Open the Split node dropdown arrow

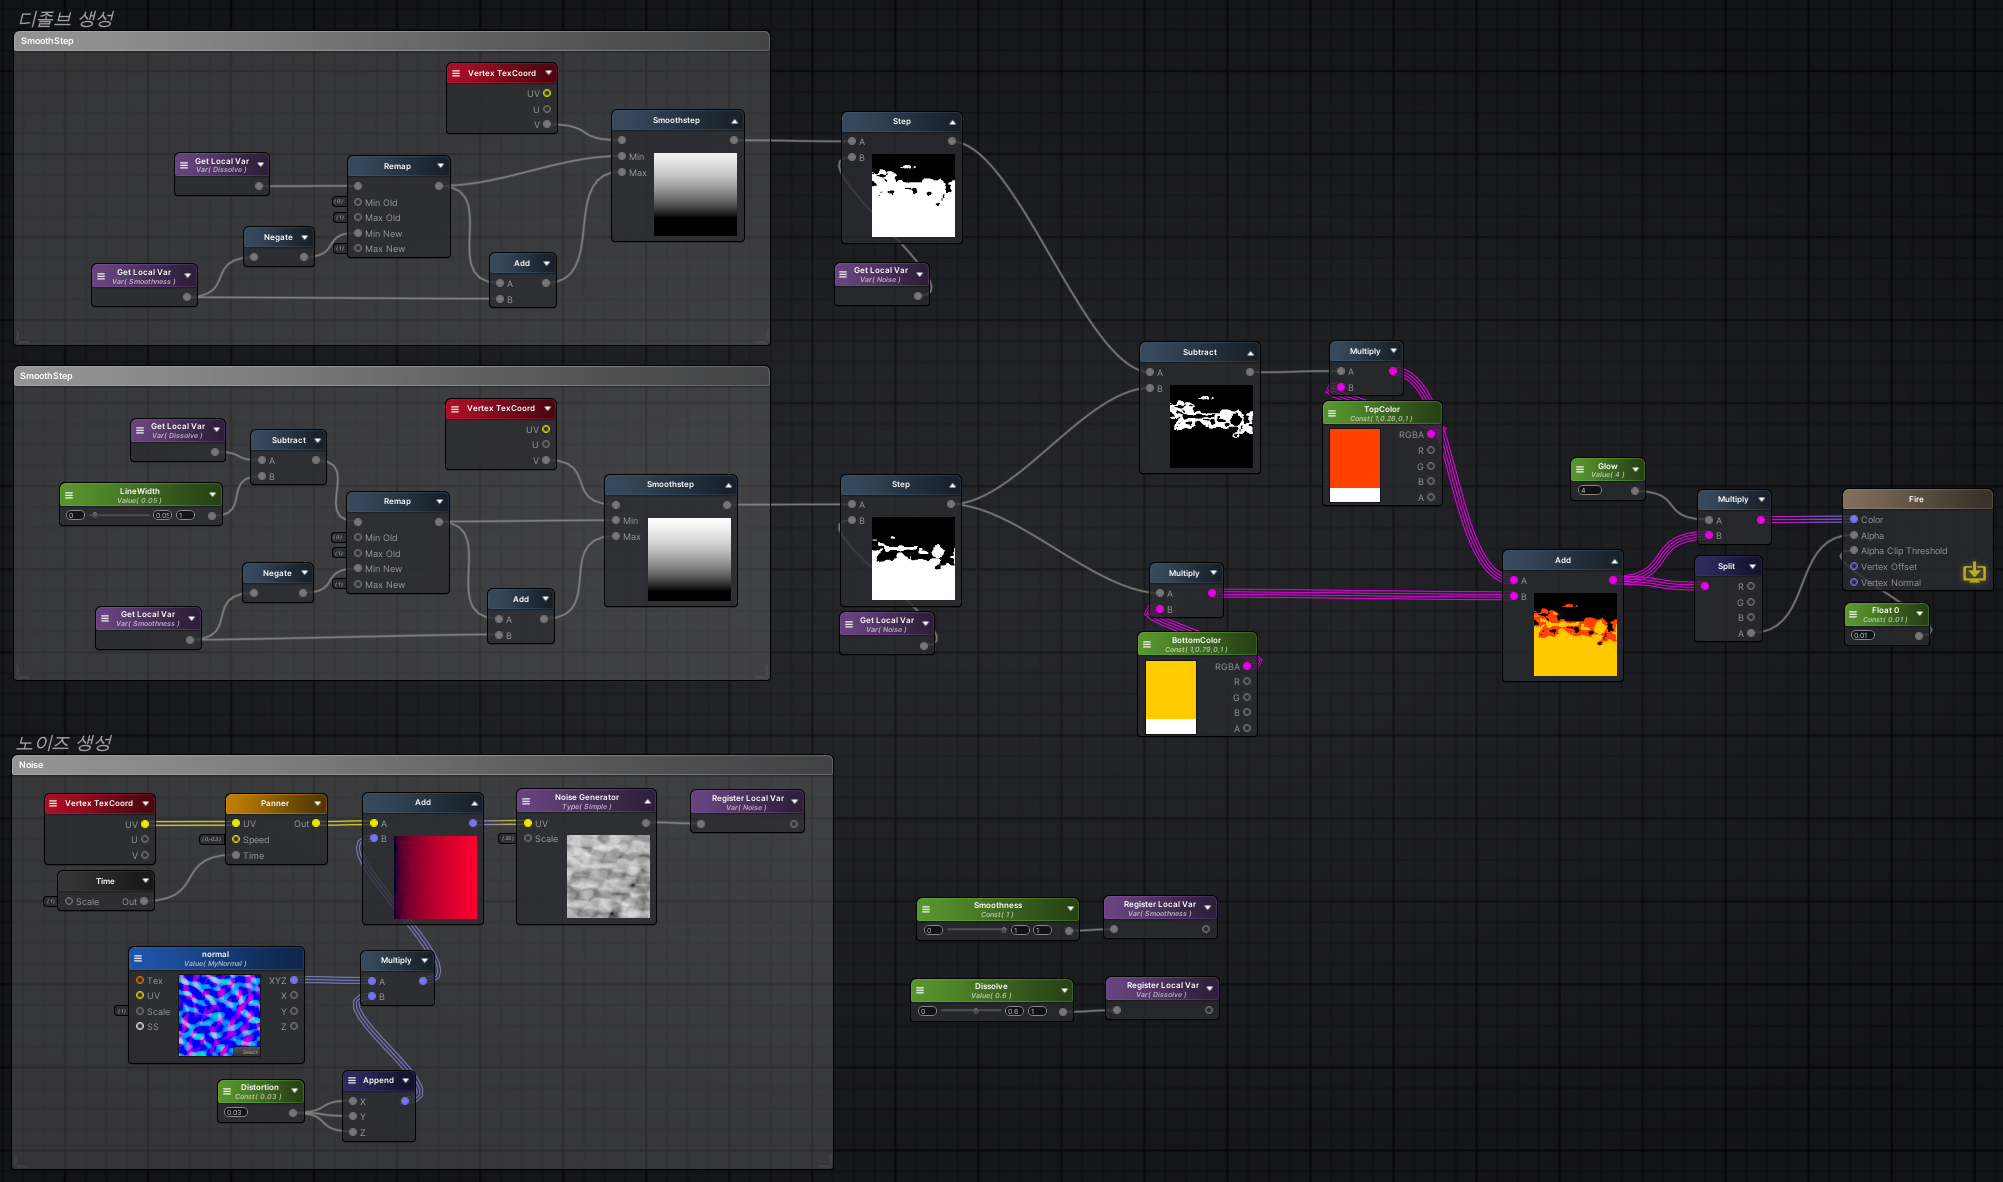[1753, 566]
